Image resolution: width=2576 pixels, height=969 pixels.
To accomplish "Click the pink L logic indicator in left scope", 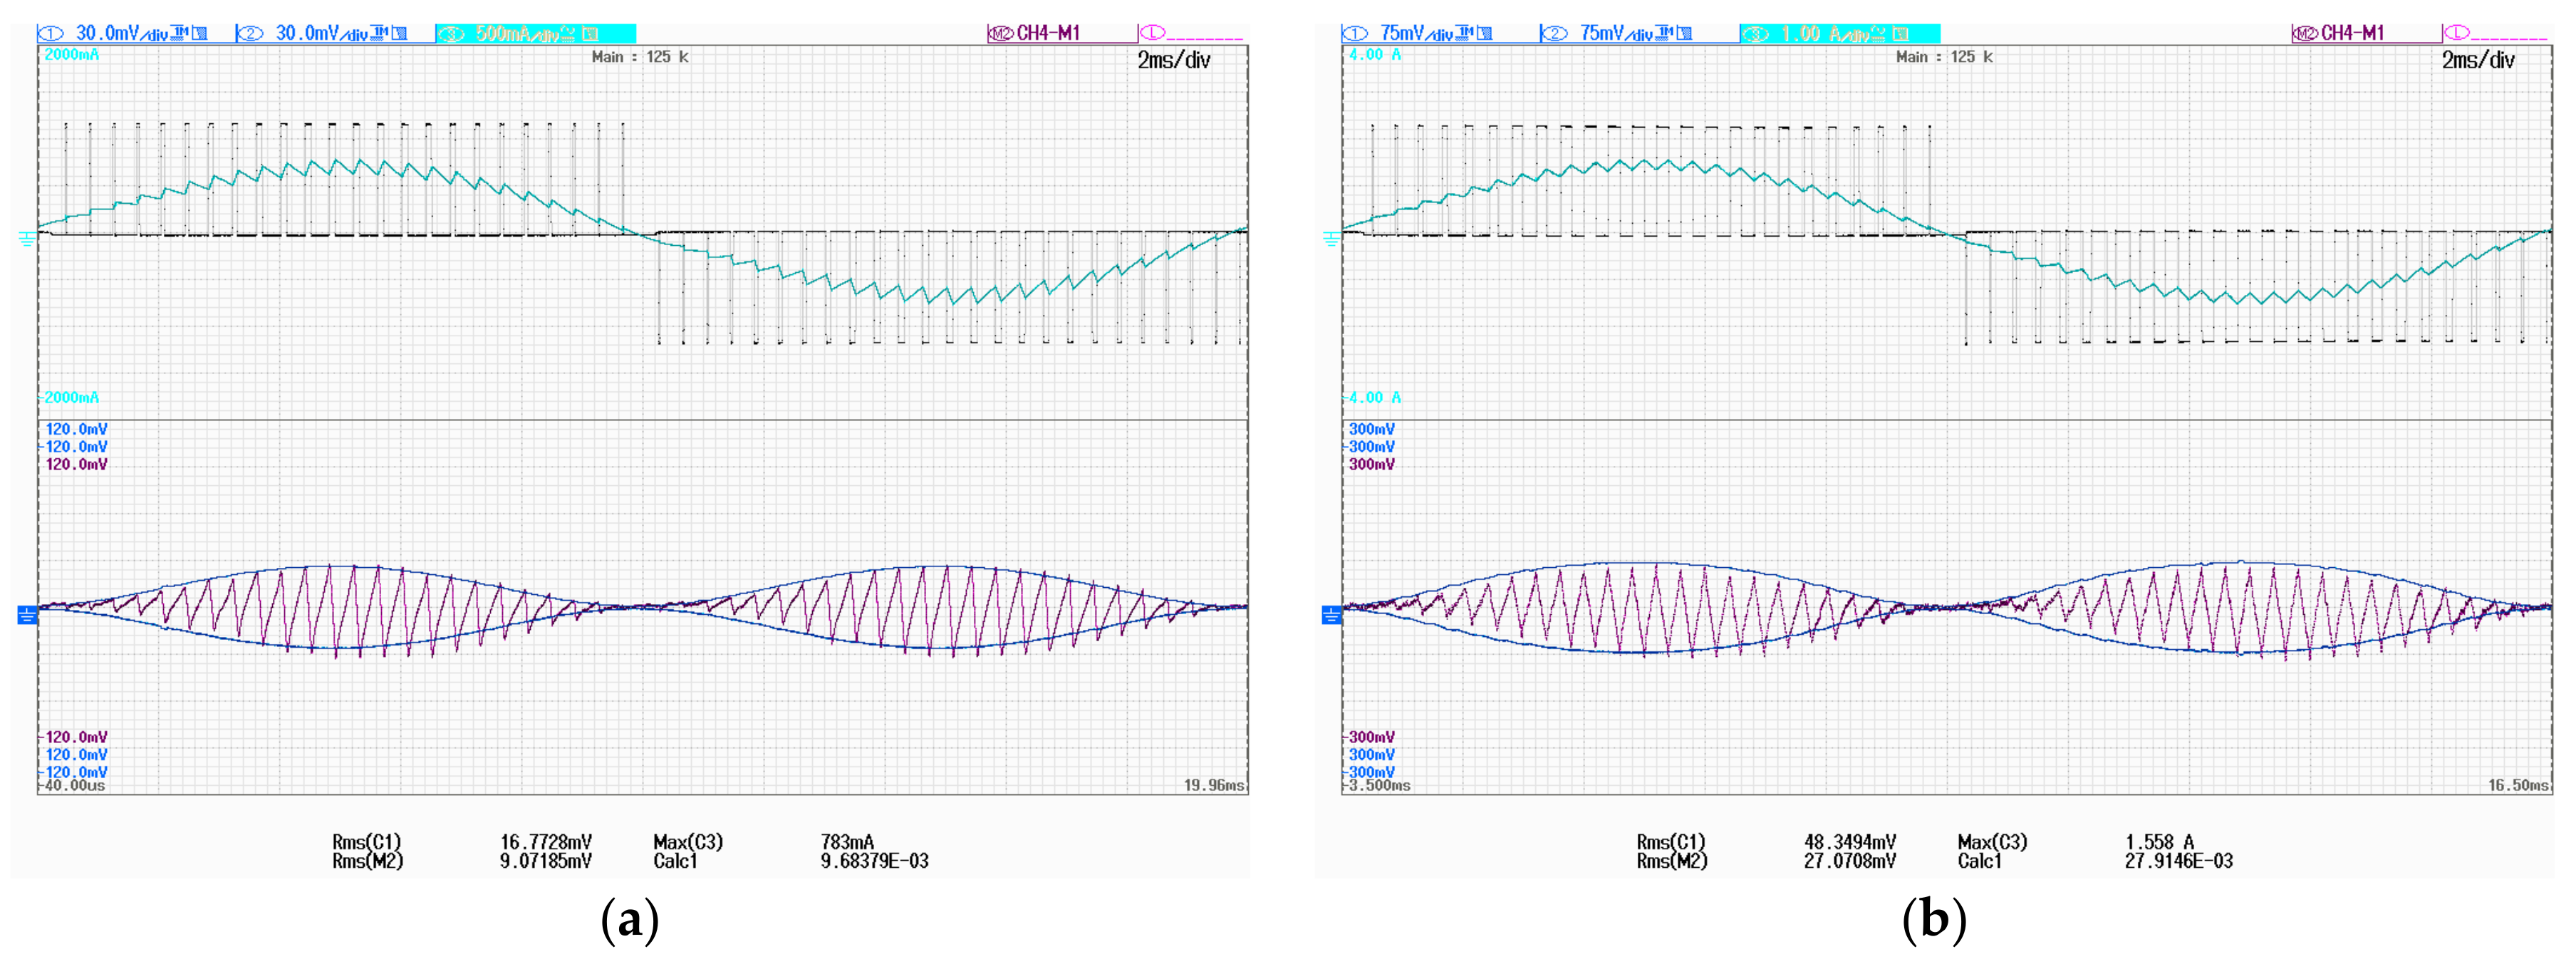I will click(x=1152, y=34).
